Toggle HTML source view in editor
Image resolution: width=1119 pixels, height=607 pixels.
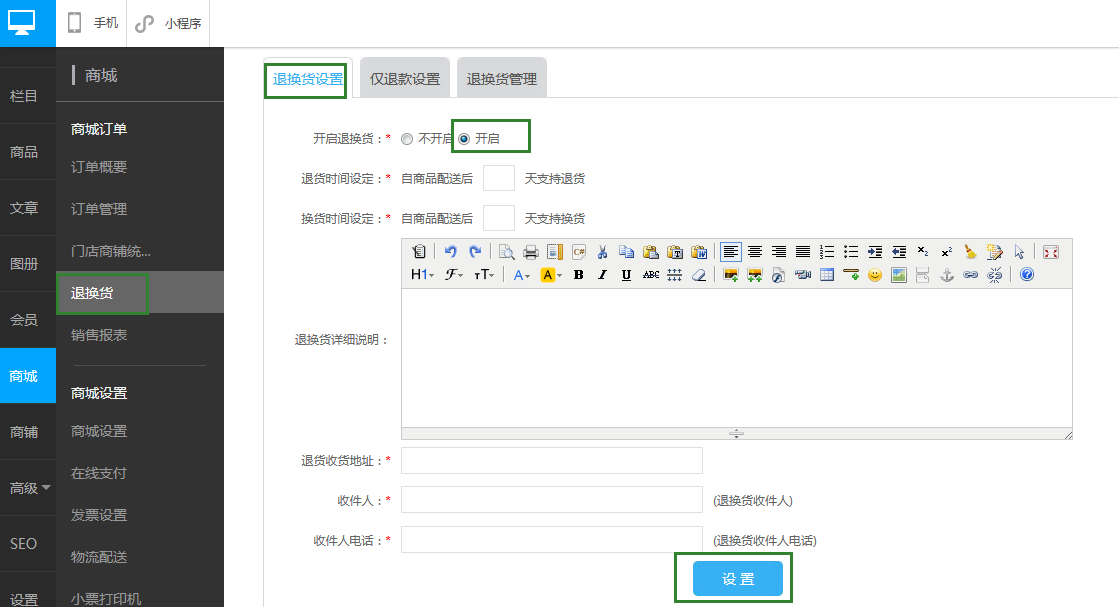[419, 252]
